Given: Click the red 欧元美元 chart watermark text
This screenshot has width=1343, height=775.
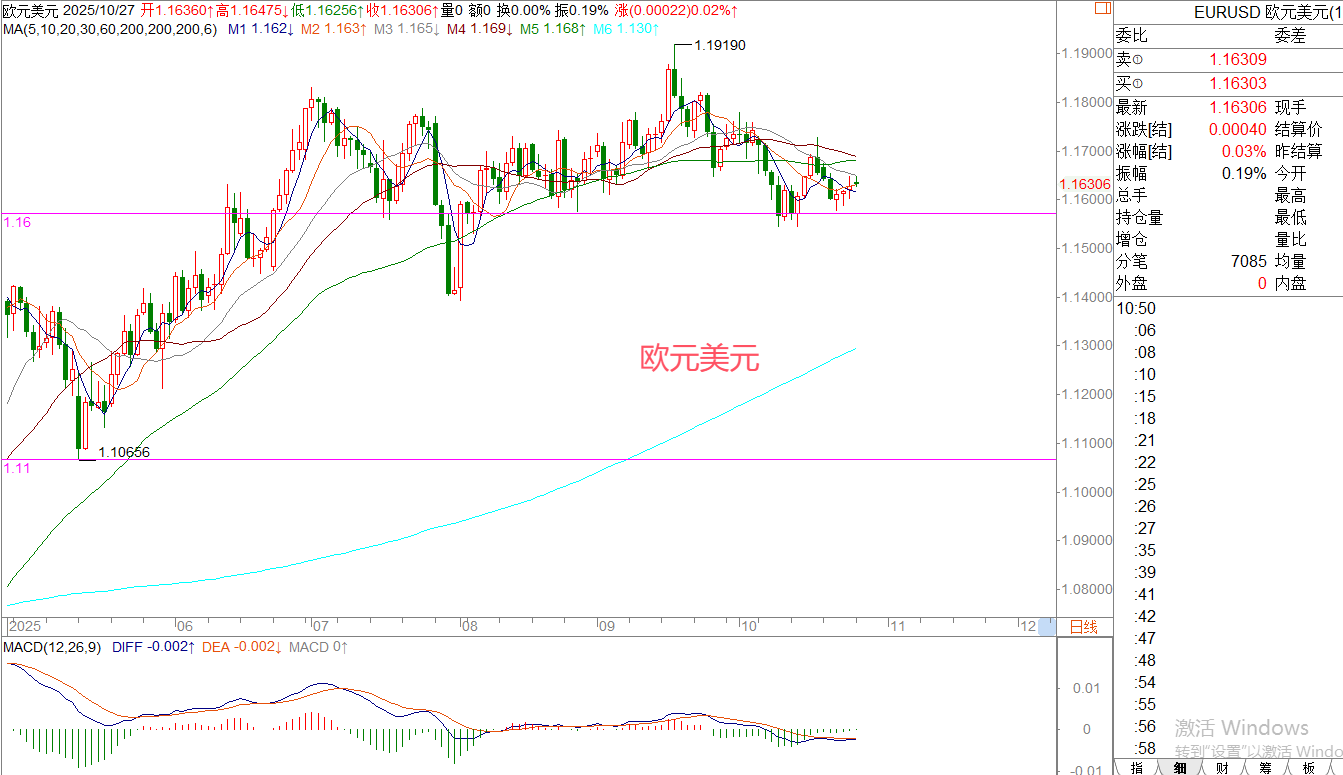Looking at the screenshot, I should [699, 358].
